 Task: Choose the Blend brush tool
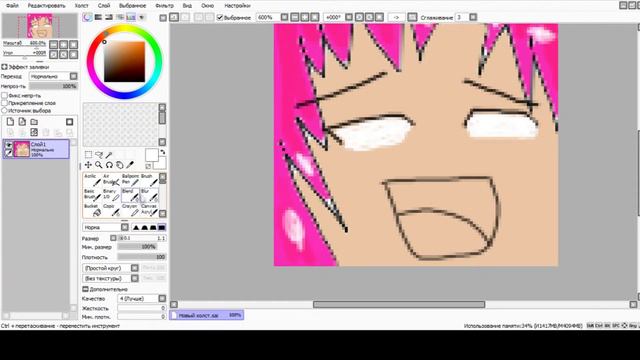pyautogui.click(x=130, y=194)
